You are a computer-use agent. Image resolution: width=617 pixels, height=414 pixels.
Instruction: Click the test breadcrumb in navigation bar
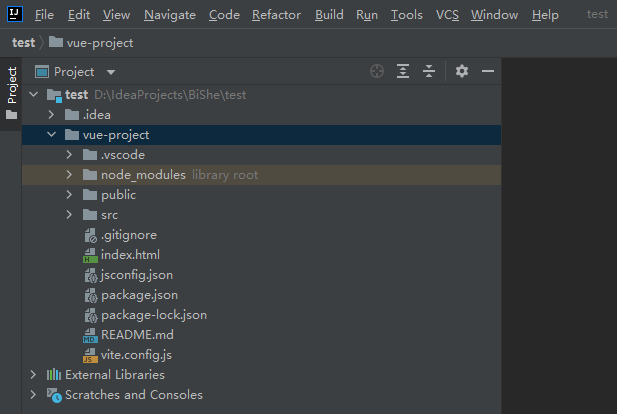coord(22,43)
